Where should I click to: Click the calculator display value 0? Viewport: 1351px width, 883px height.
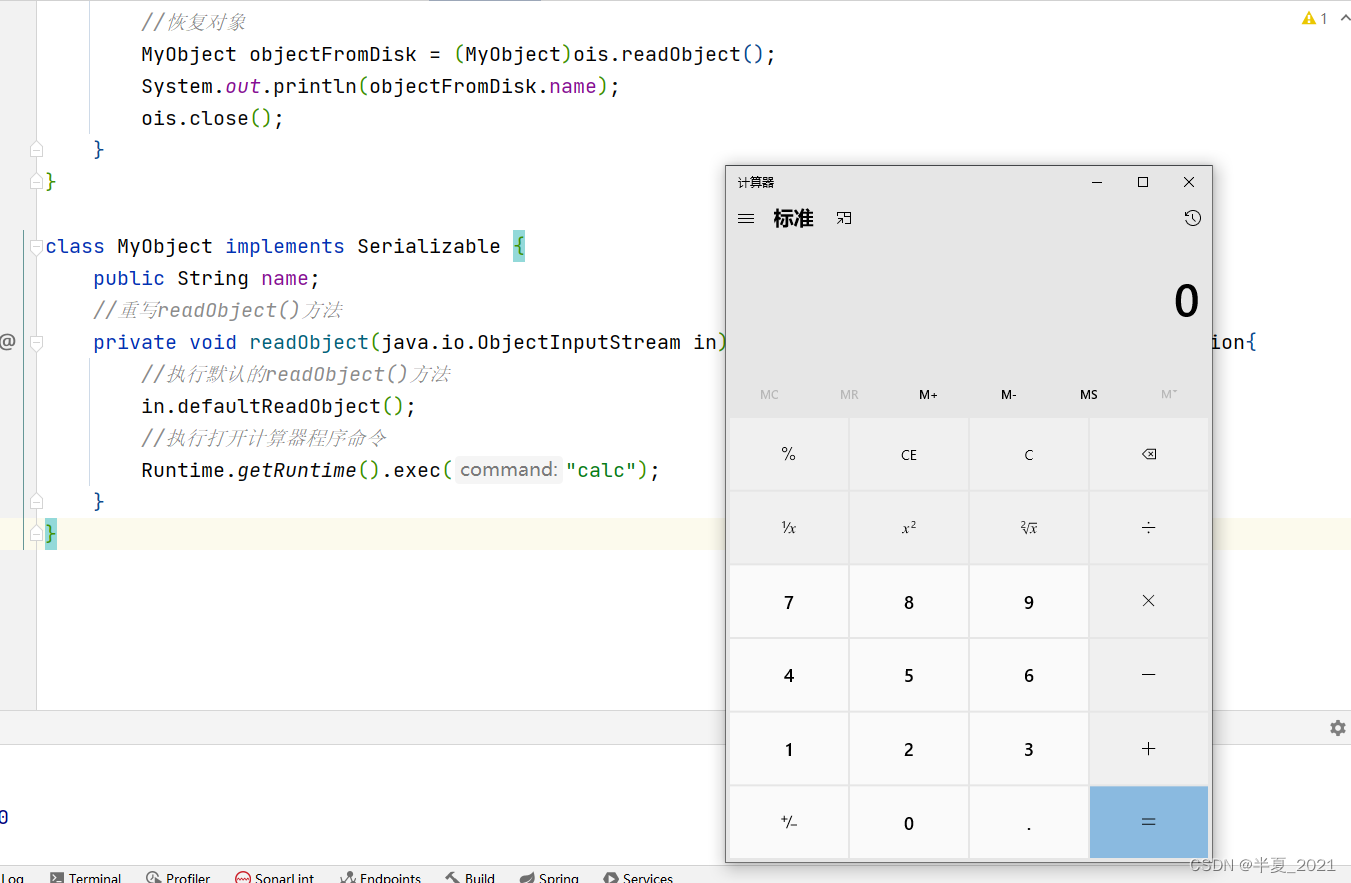tap(1186, 301)
